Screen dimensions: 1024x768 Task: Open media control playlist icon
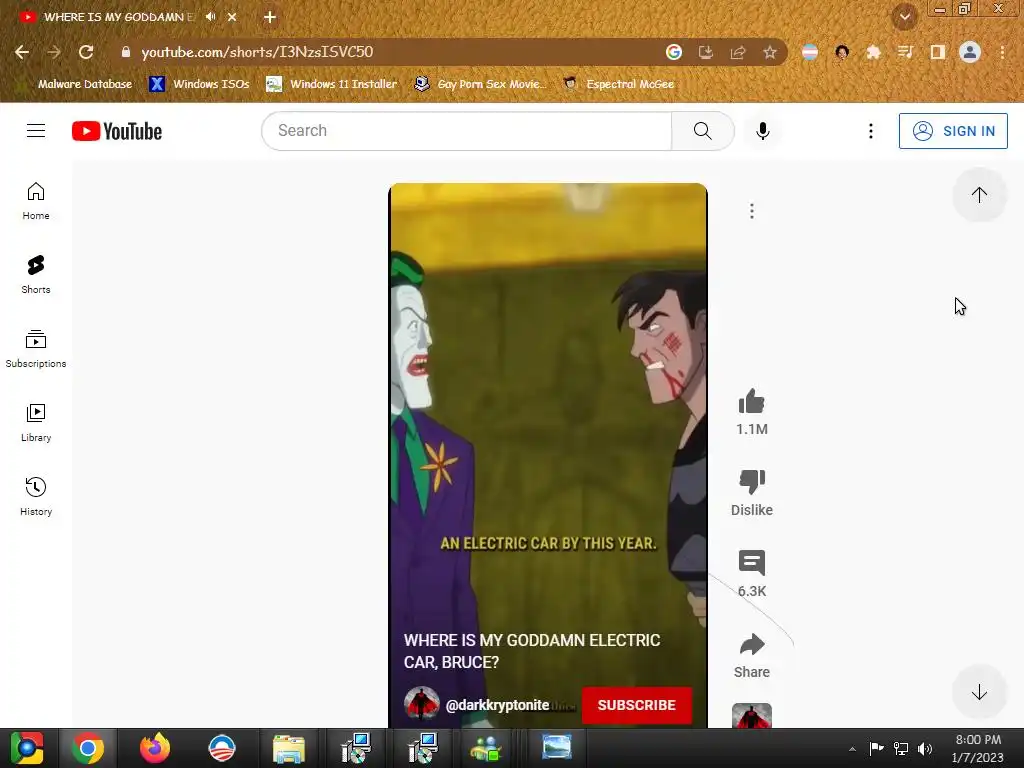pyautogui.click(x=905, y=52)
